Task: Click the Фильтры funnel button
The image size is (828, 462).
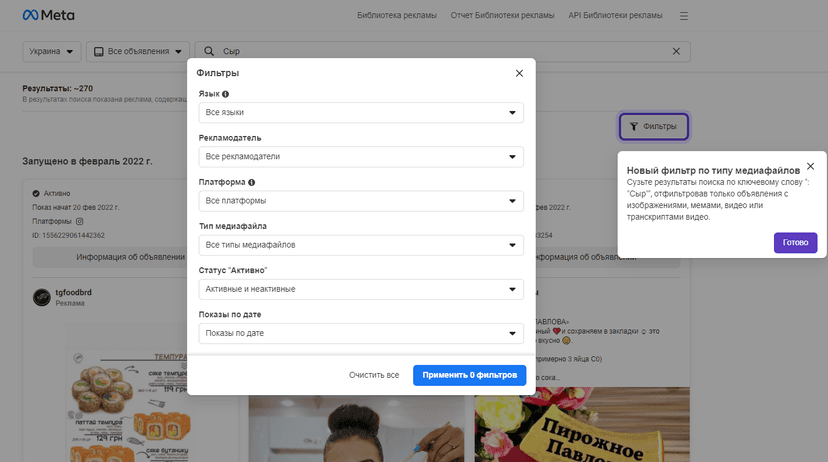Action: tap(653, 127)
